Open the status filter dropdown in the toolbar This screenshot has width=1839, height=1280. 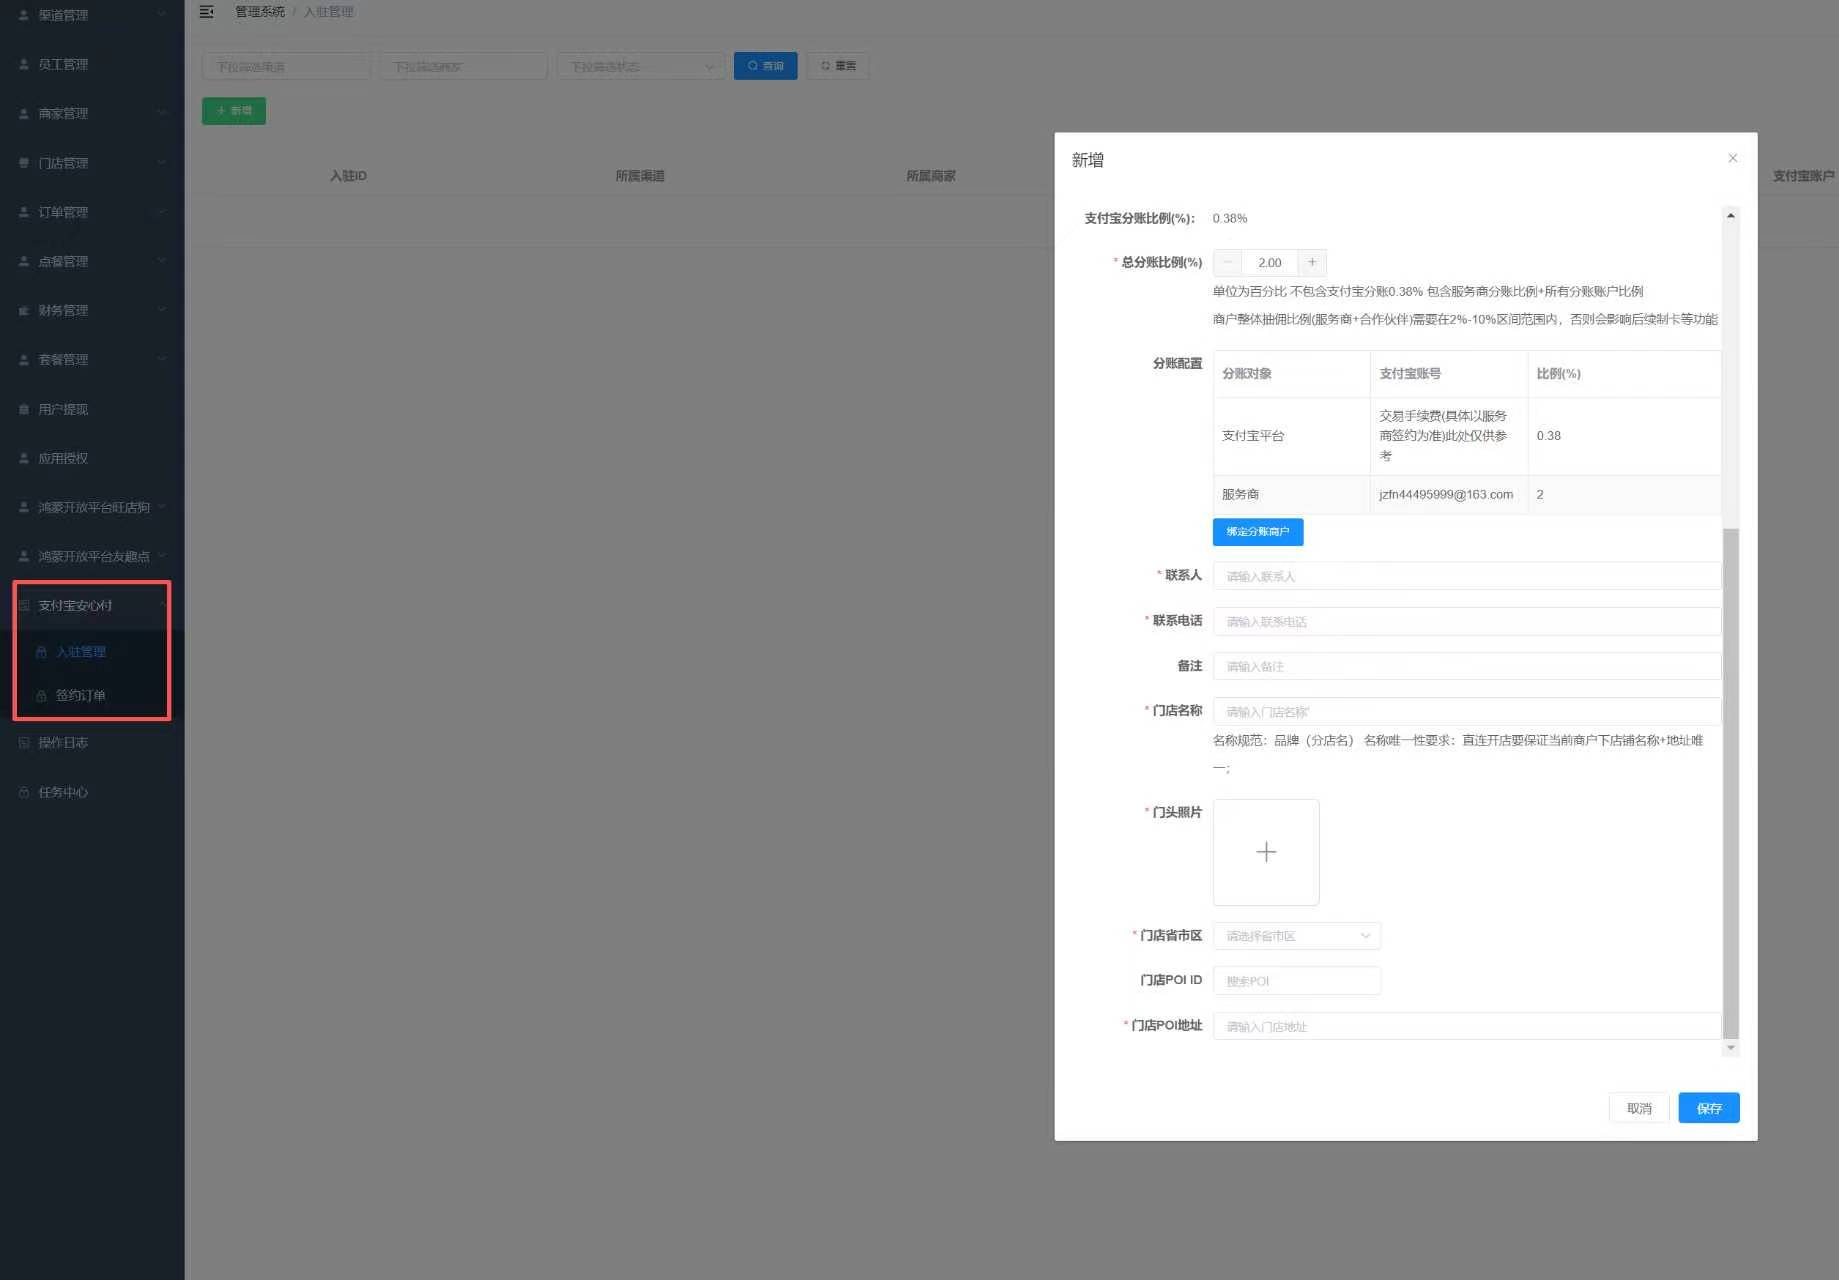641,66
